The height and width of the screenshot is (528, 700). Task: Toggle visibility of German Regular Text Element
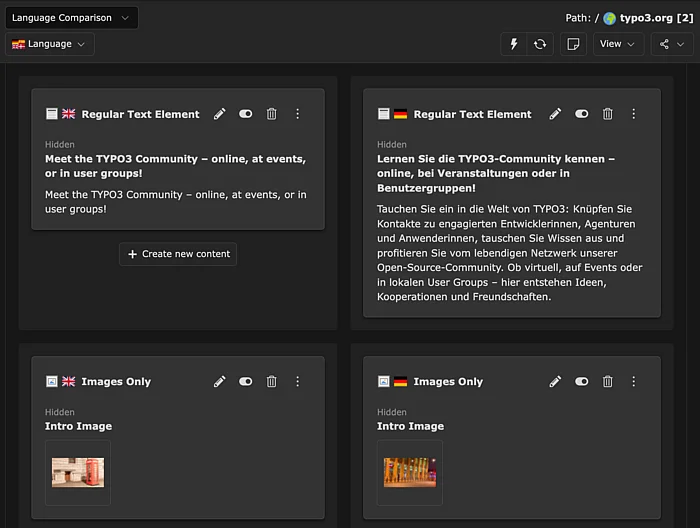581,114
